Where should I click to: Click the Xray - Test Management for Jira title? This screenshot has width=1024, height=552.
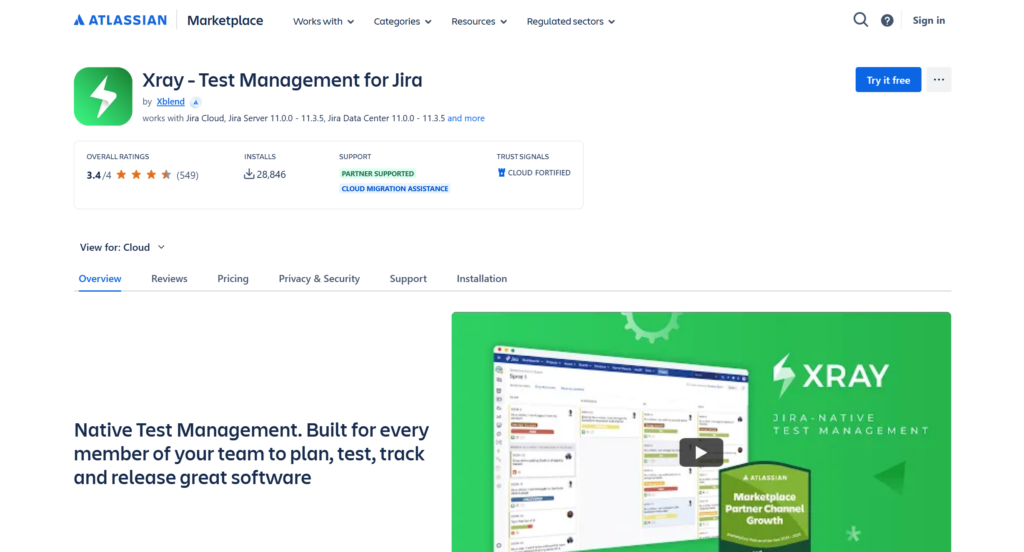point(282,80)
